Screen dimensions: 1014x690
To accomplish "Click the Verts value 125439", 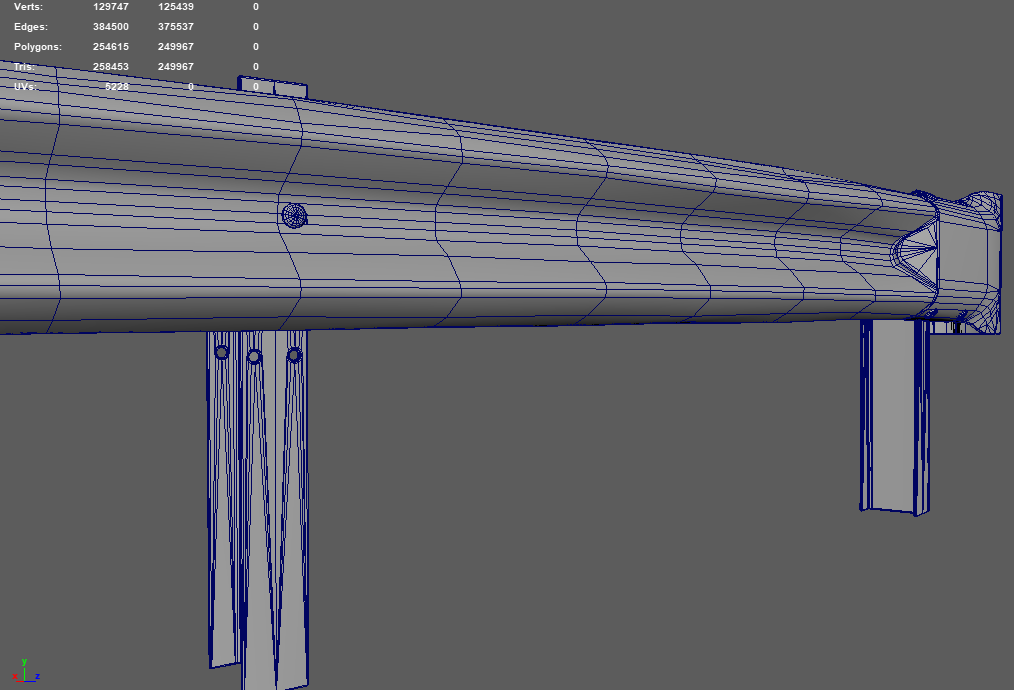I will click(176, 6).
